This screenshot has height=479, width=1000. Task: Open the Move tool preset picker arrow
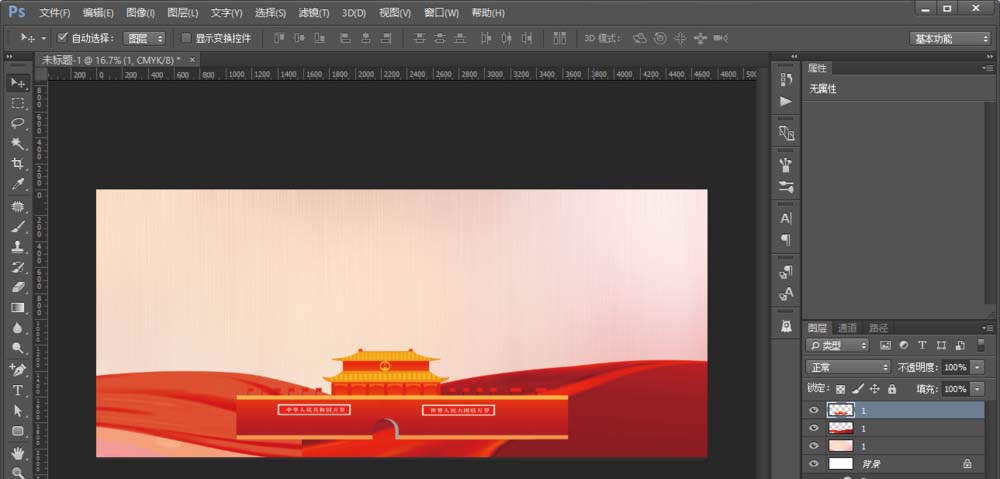click(43, 38)
